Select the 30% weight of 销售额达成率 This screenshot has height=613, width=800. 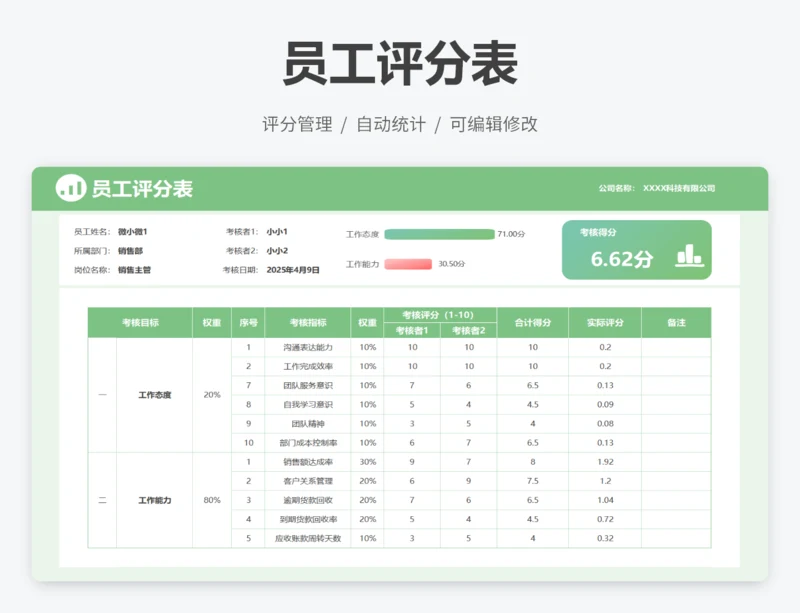point(367,462)
